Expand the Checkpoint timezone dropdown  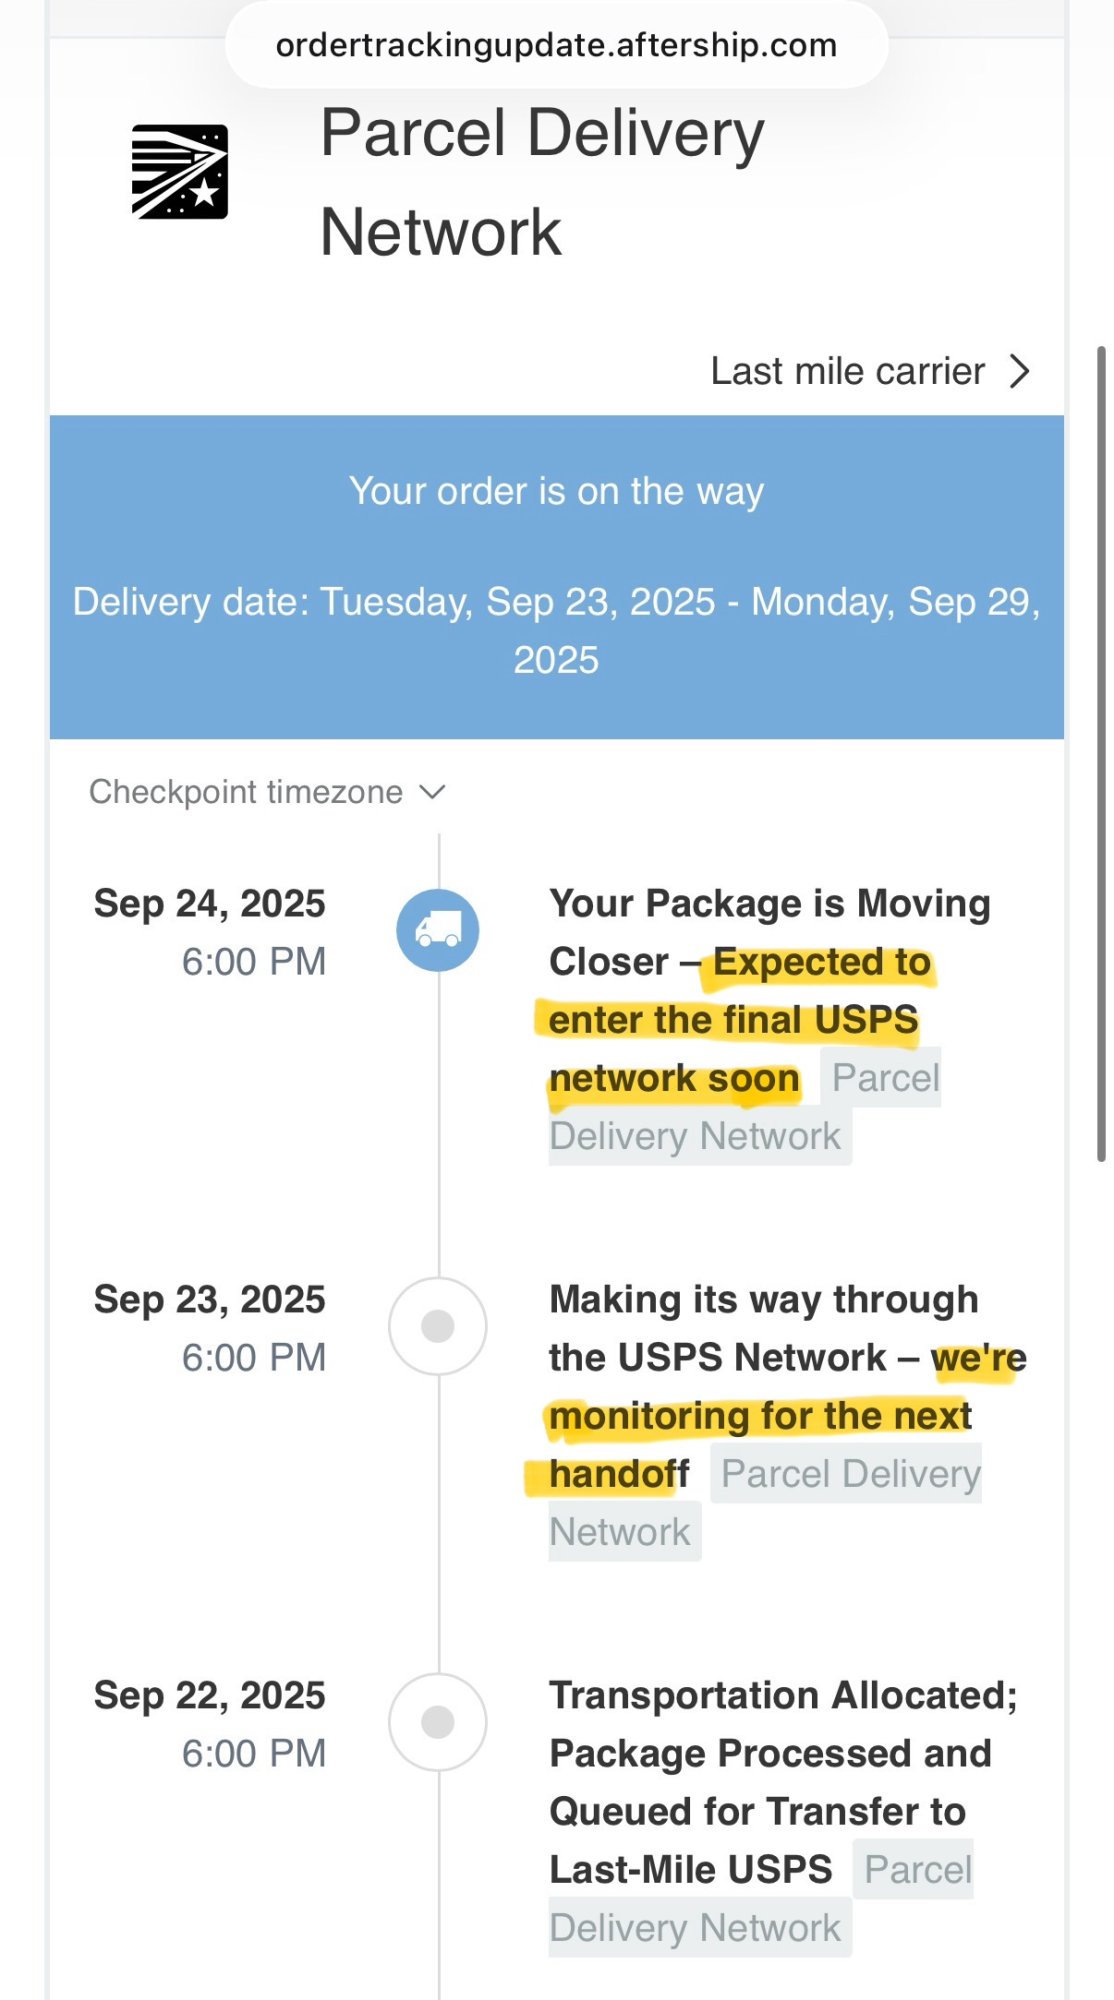[246, 792]
